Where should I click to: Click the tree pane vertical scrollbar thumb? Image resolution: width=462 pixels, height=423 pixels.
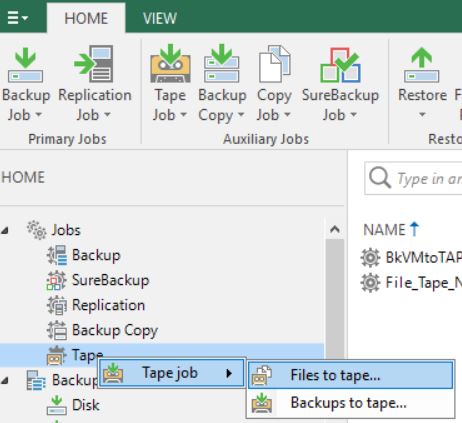[x=335, y=299]
